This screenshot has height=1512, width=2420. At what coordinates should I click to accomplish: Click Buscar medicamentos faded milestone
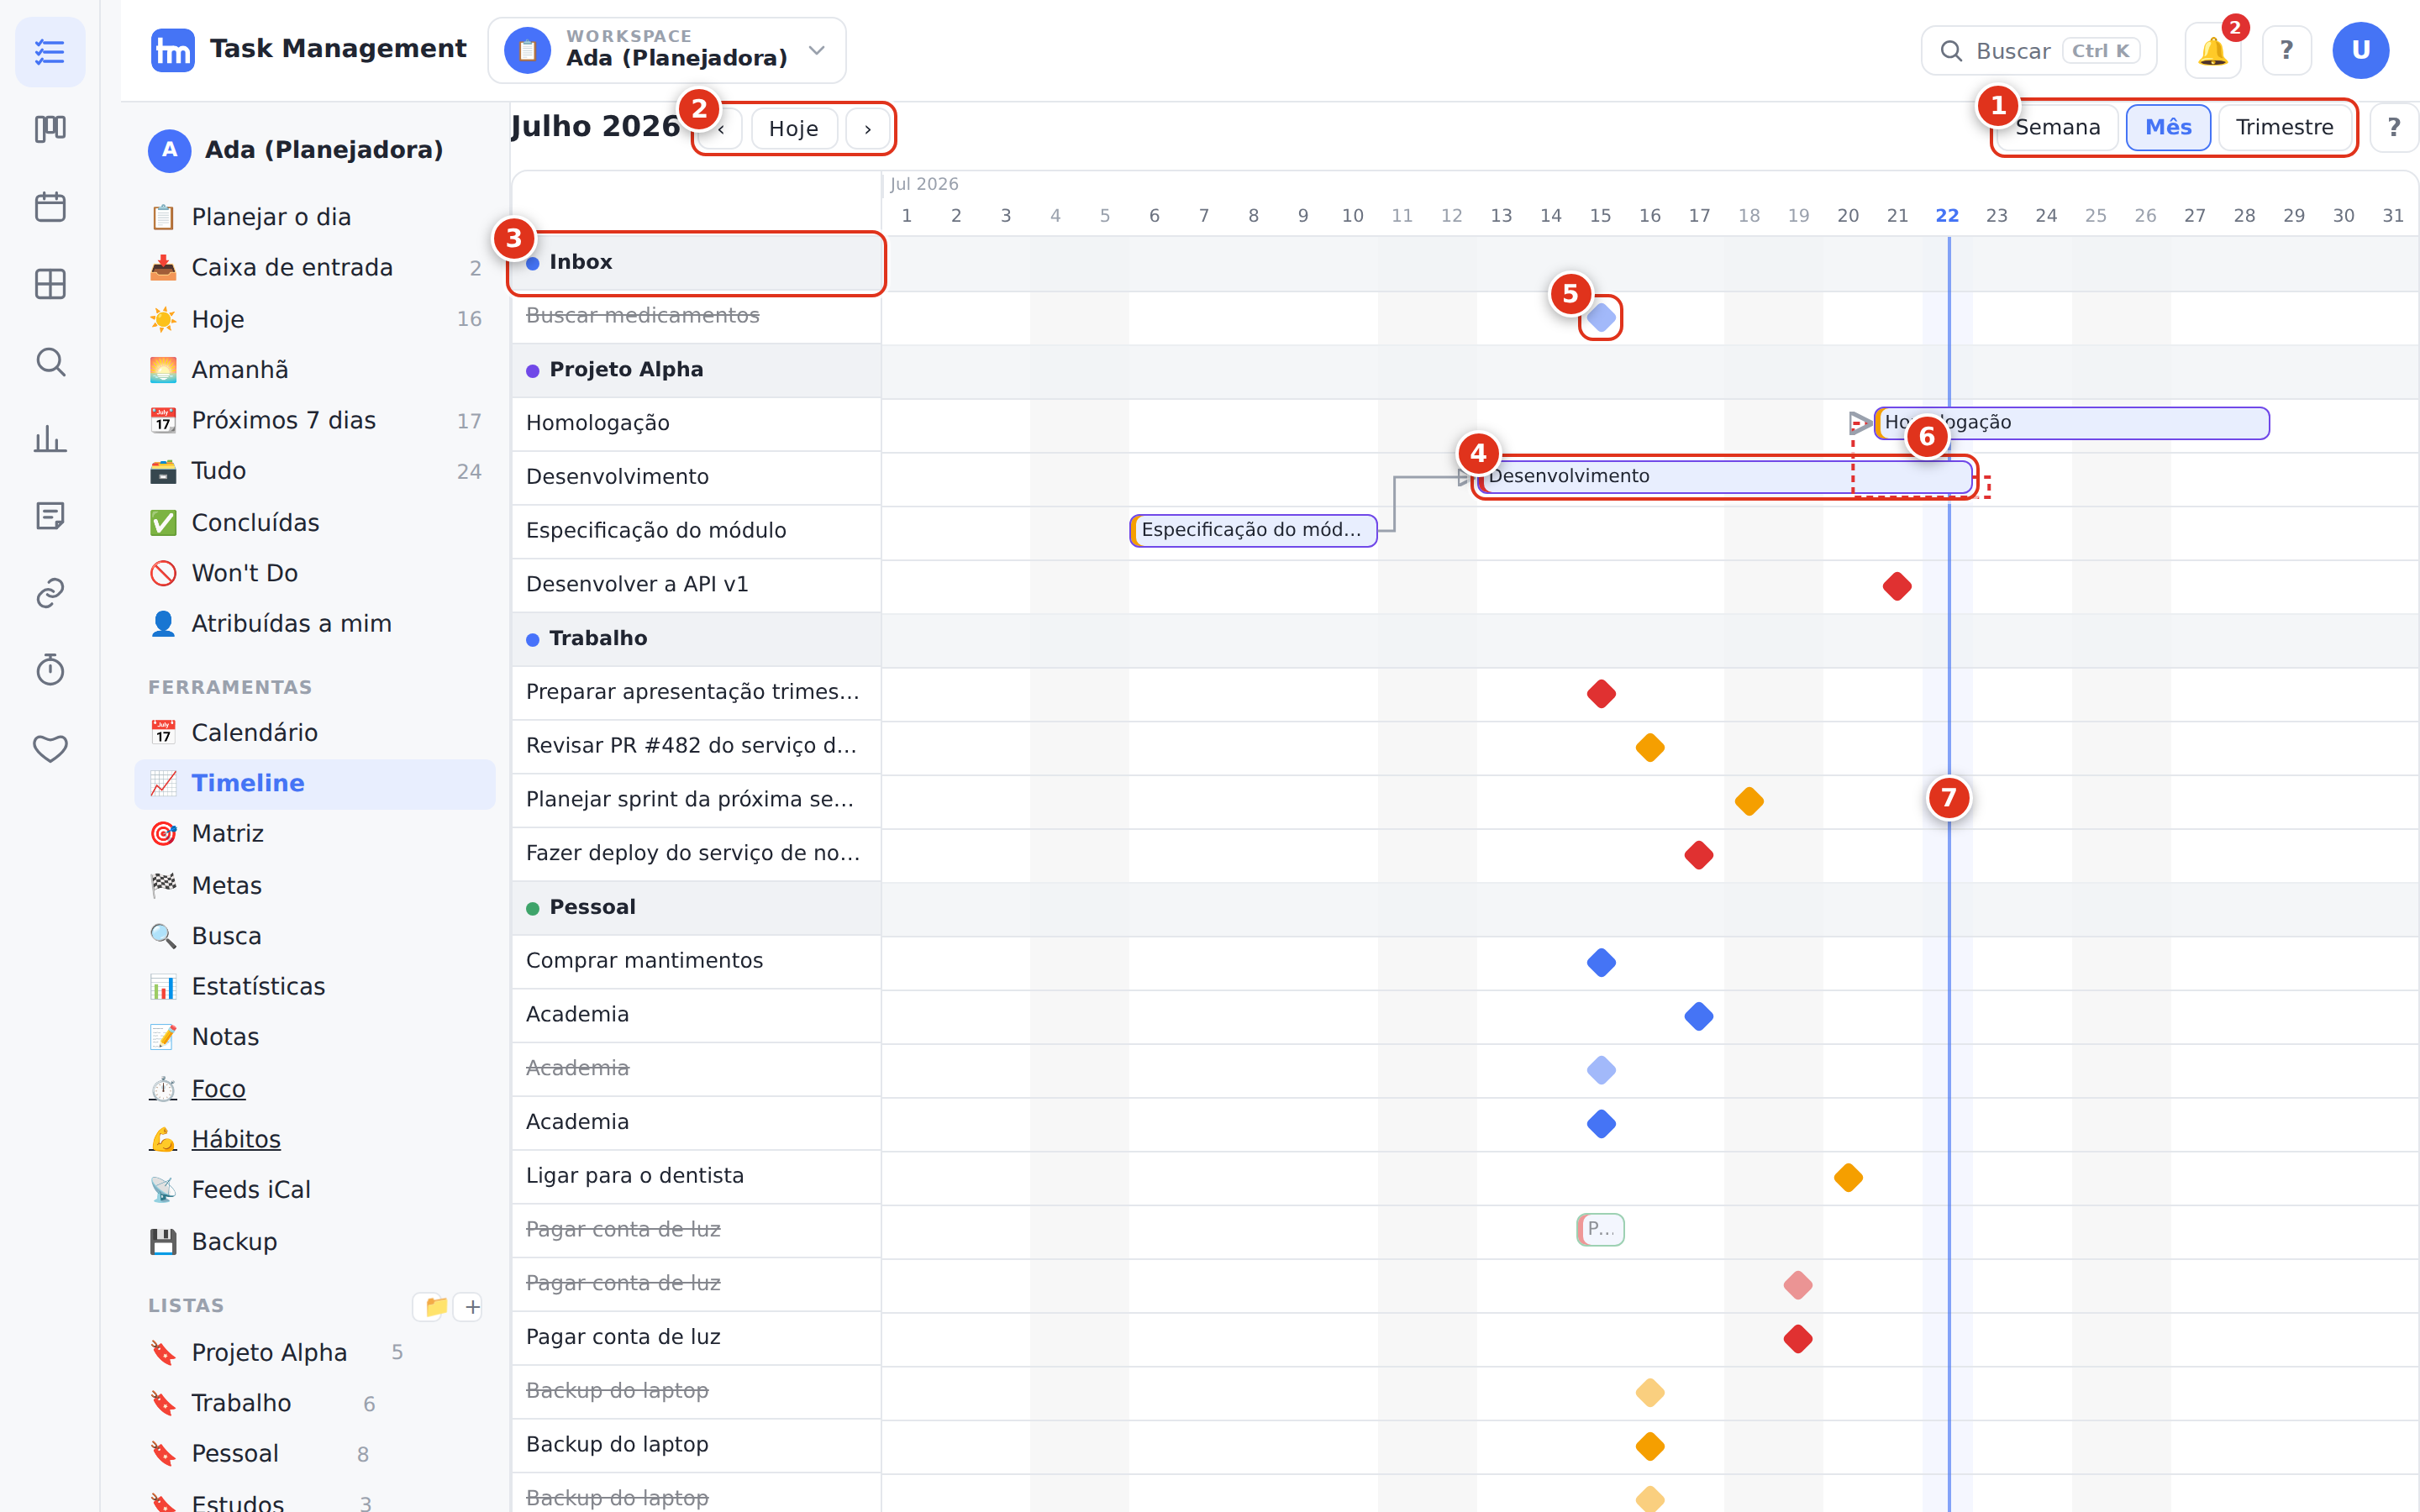coord(1601,317)
